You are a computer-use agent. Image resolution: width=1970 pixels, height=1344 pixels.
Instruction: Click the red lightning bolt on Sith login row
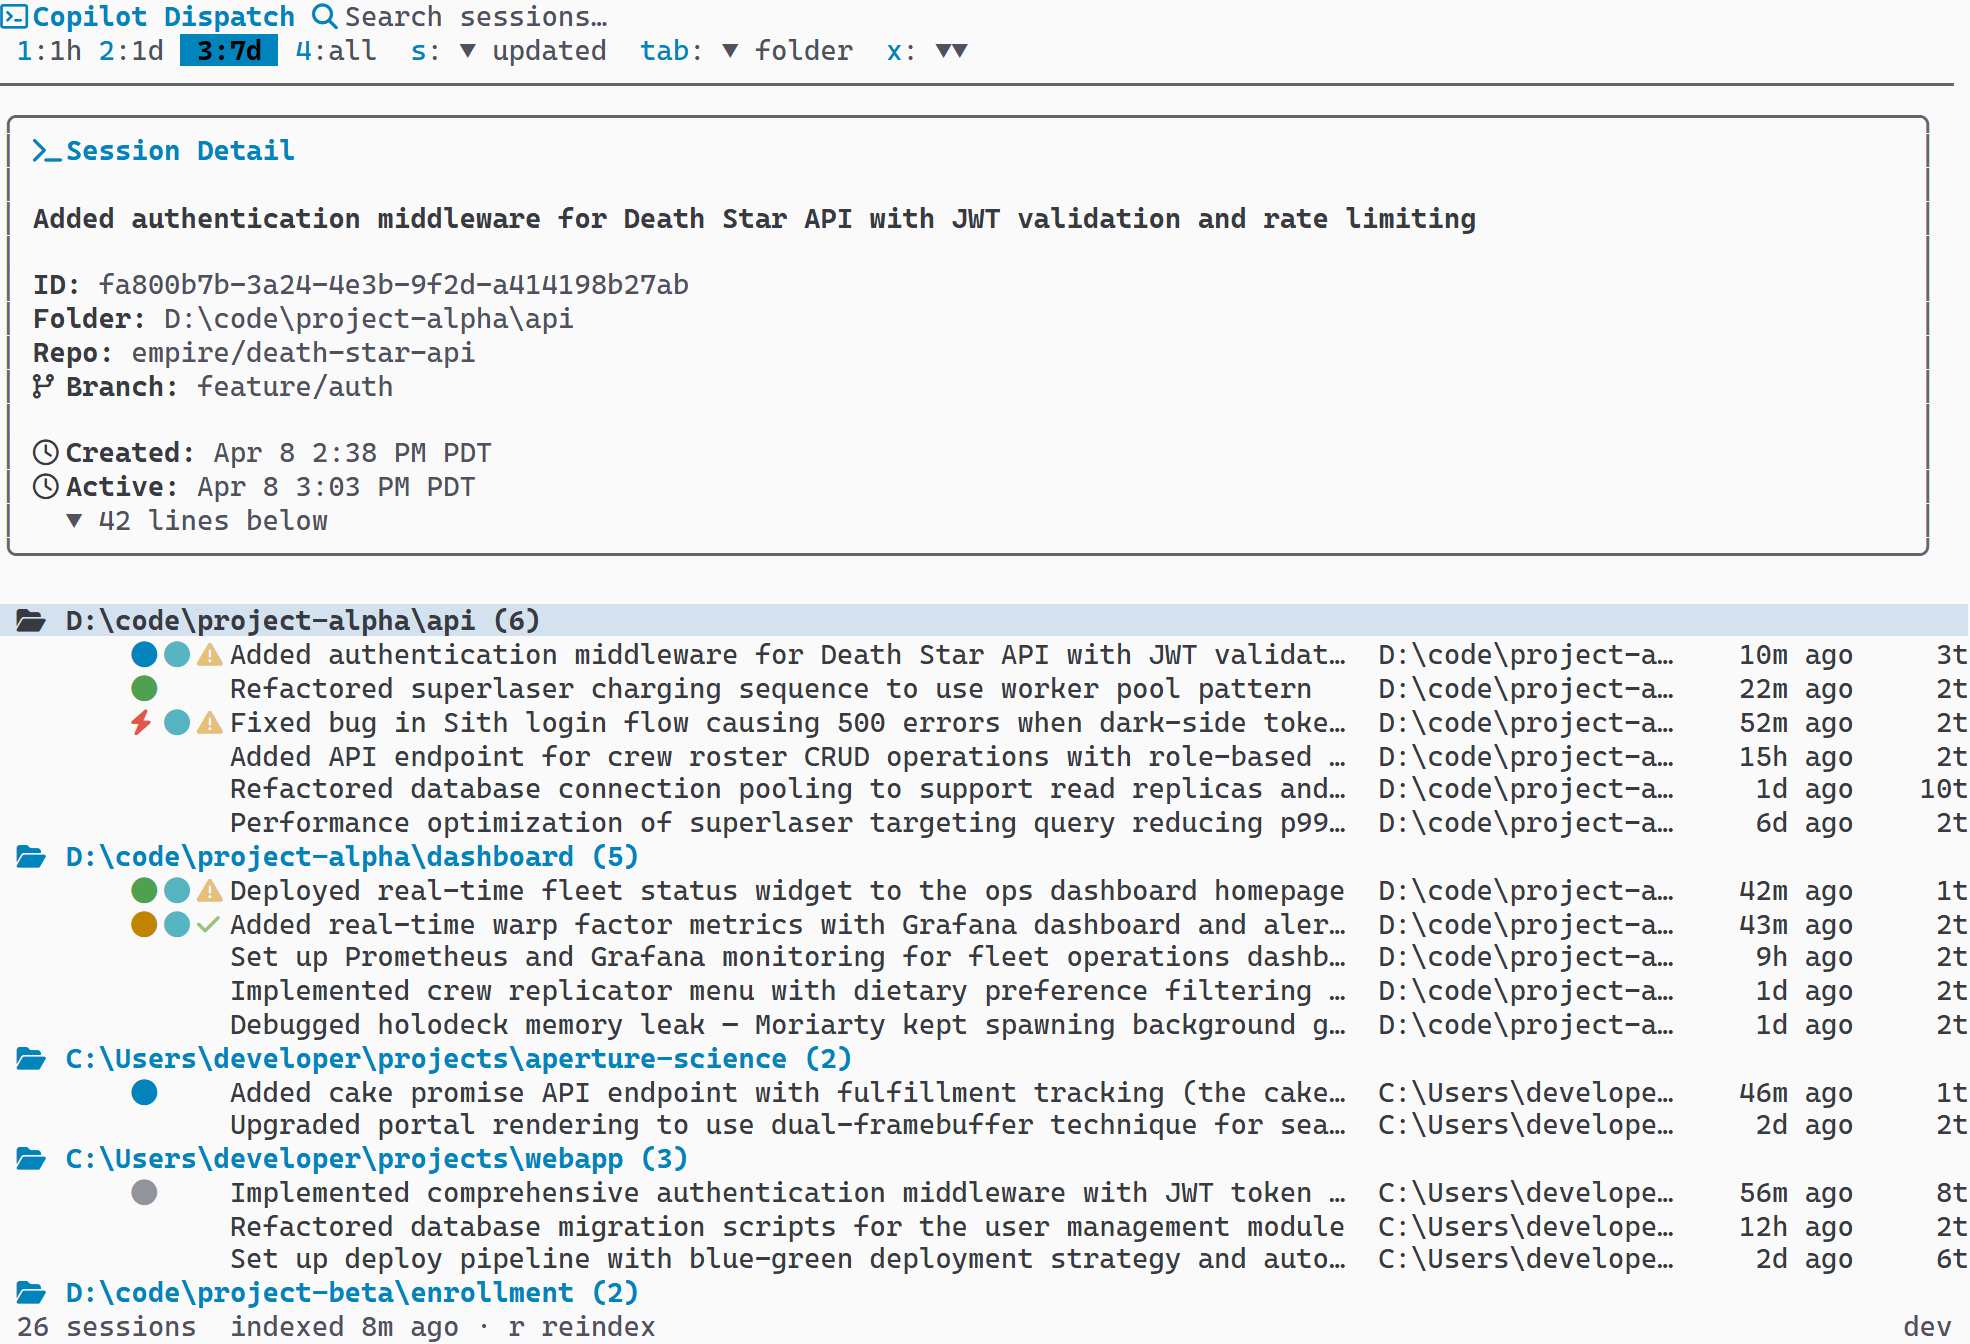coord(142,722)
